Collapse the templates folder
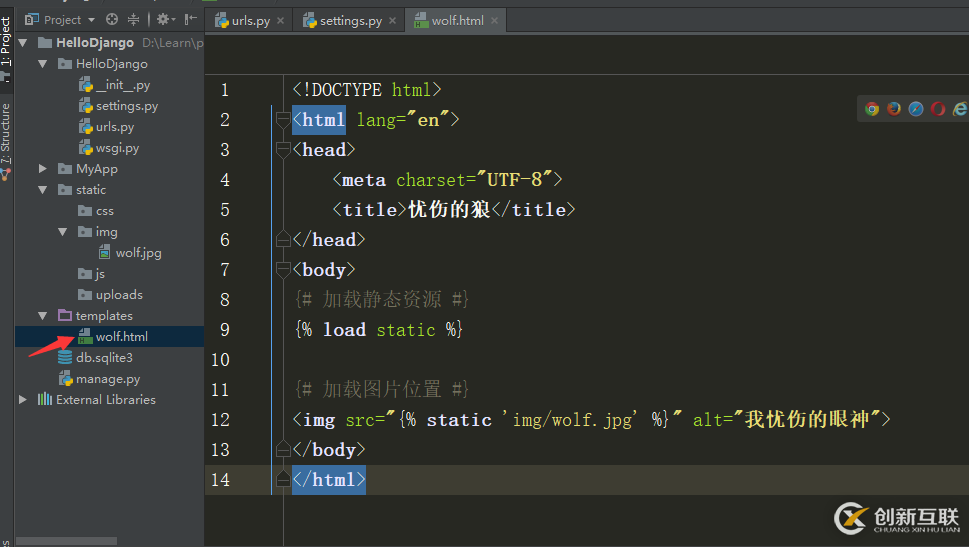The width and height of the screenshot is (969, 547). 43,316
